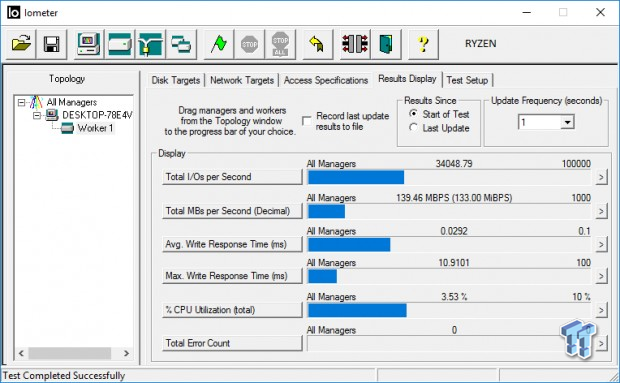The height and width of the screenshot is (383, 620).
Task: Save the test configuration file
Action: coord(52,44)
